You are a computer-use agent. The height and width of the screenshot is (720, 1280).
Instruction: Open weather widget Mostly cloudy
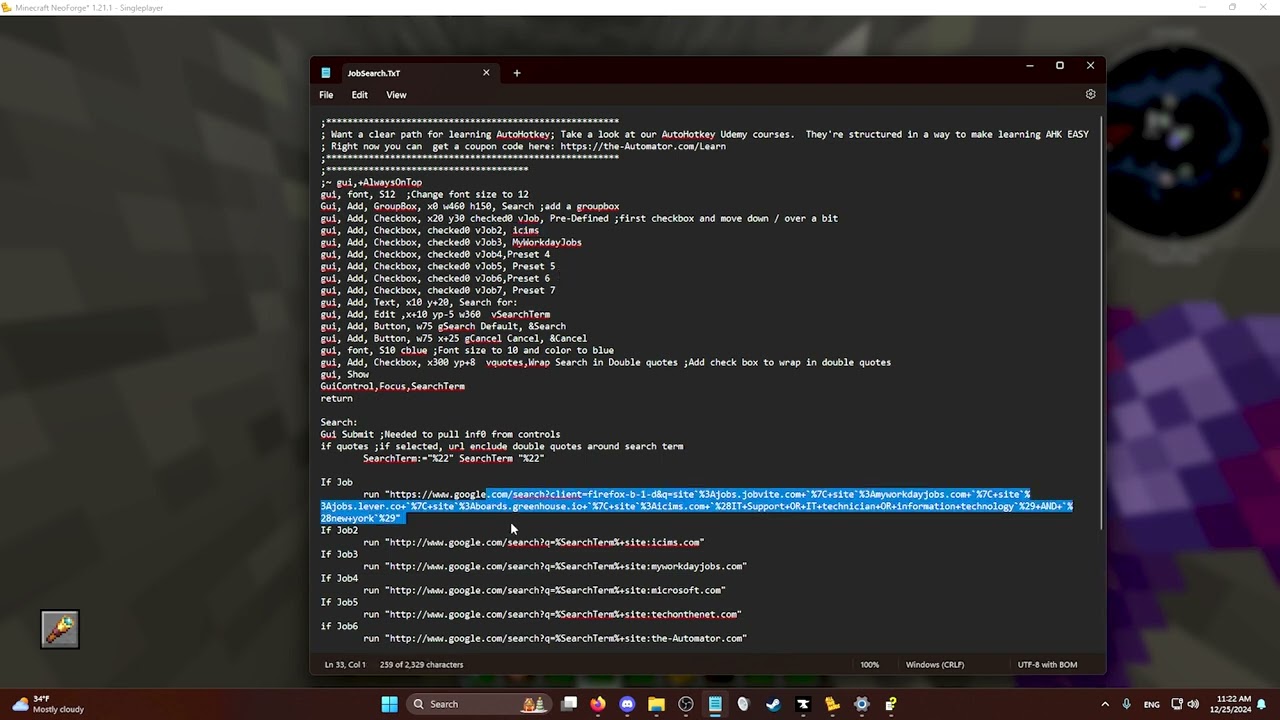(x=48, y=704)
